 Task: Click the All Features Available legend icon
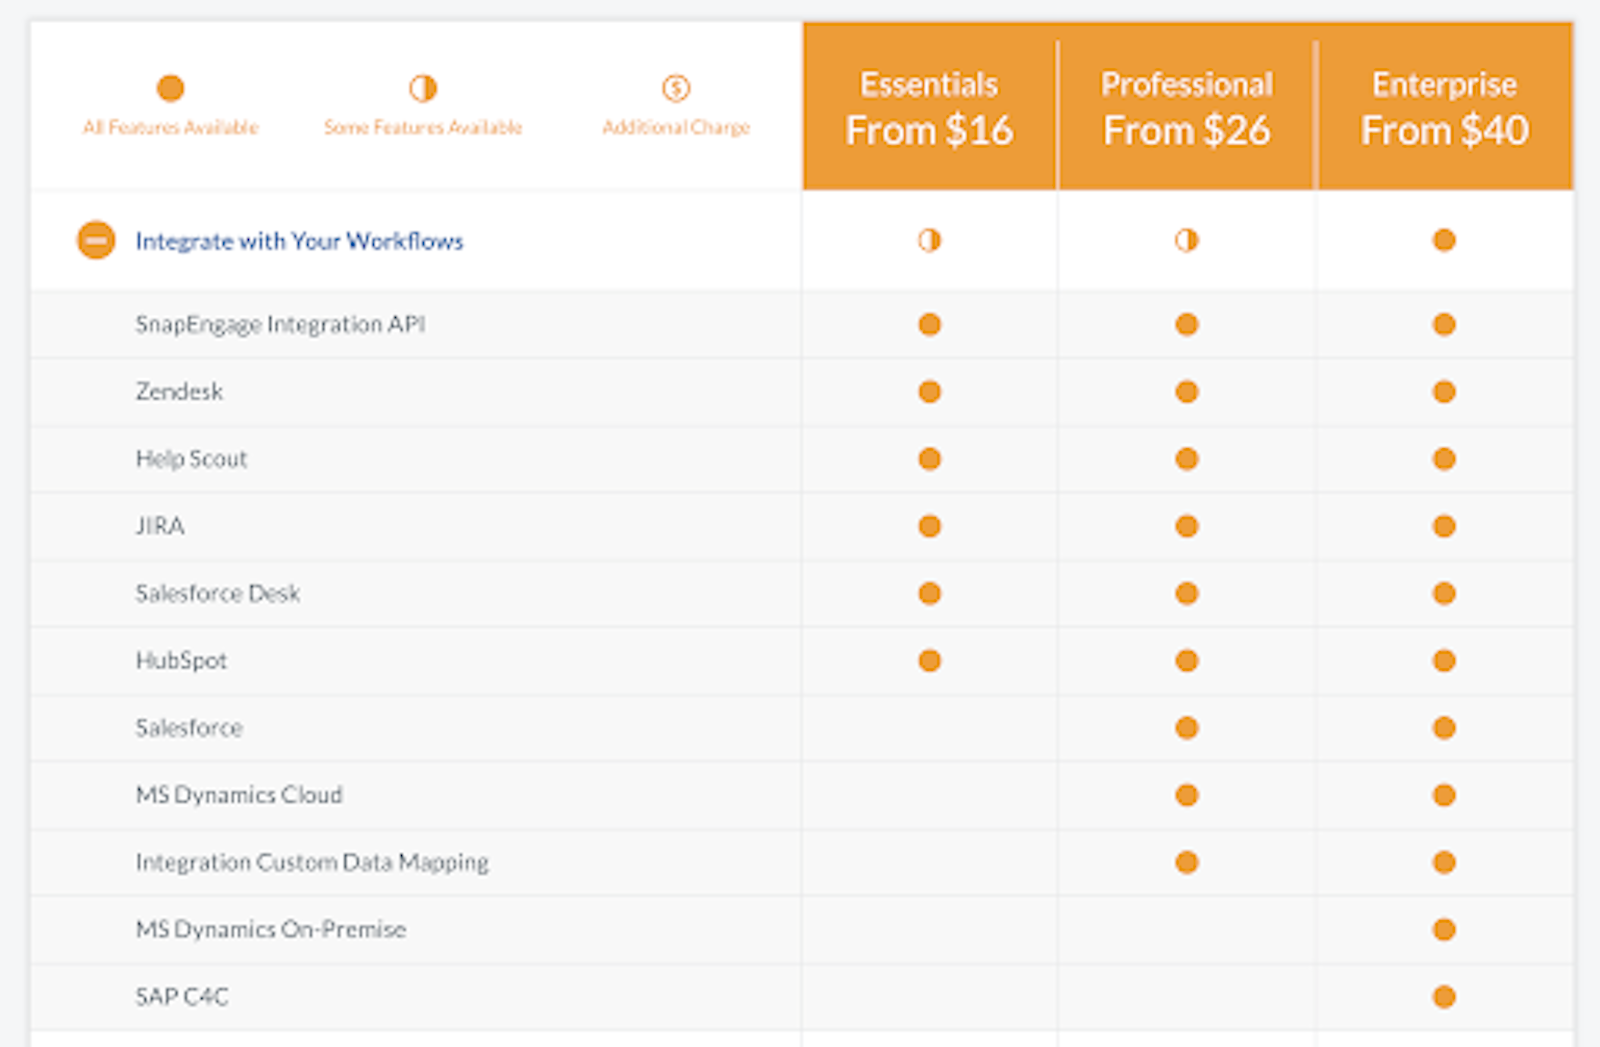[170, 88]
